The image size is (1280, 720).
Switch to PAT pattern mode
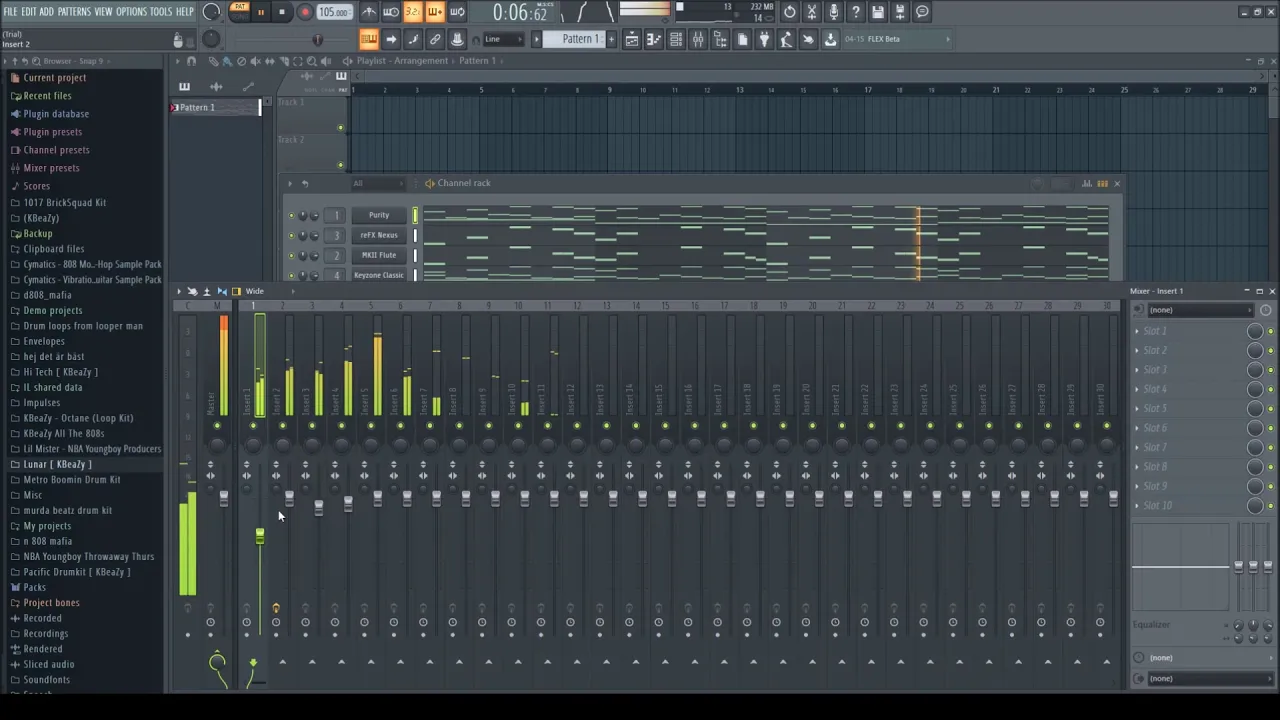[239, 7]
